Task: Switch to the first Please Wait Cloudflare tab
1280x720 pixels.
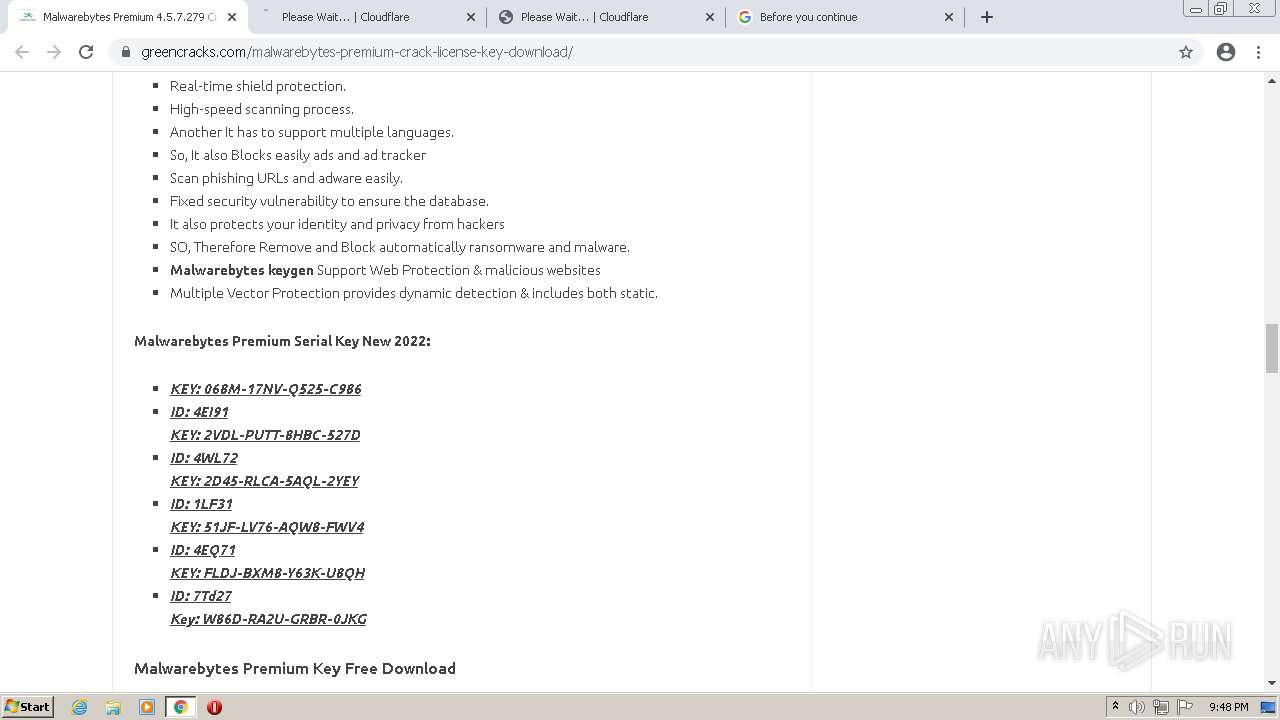Action: point(367,17)
